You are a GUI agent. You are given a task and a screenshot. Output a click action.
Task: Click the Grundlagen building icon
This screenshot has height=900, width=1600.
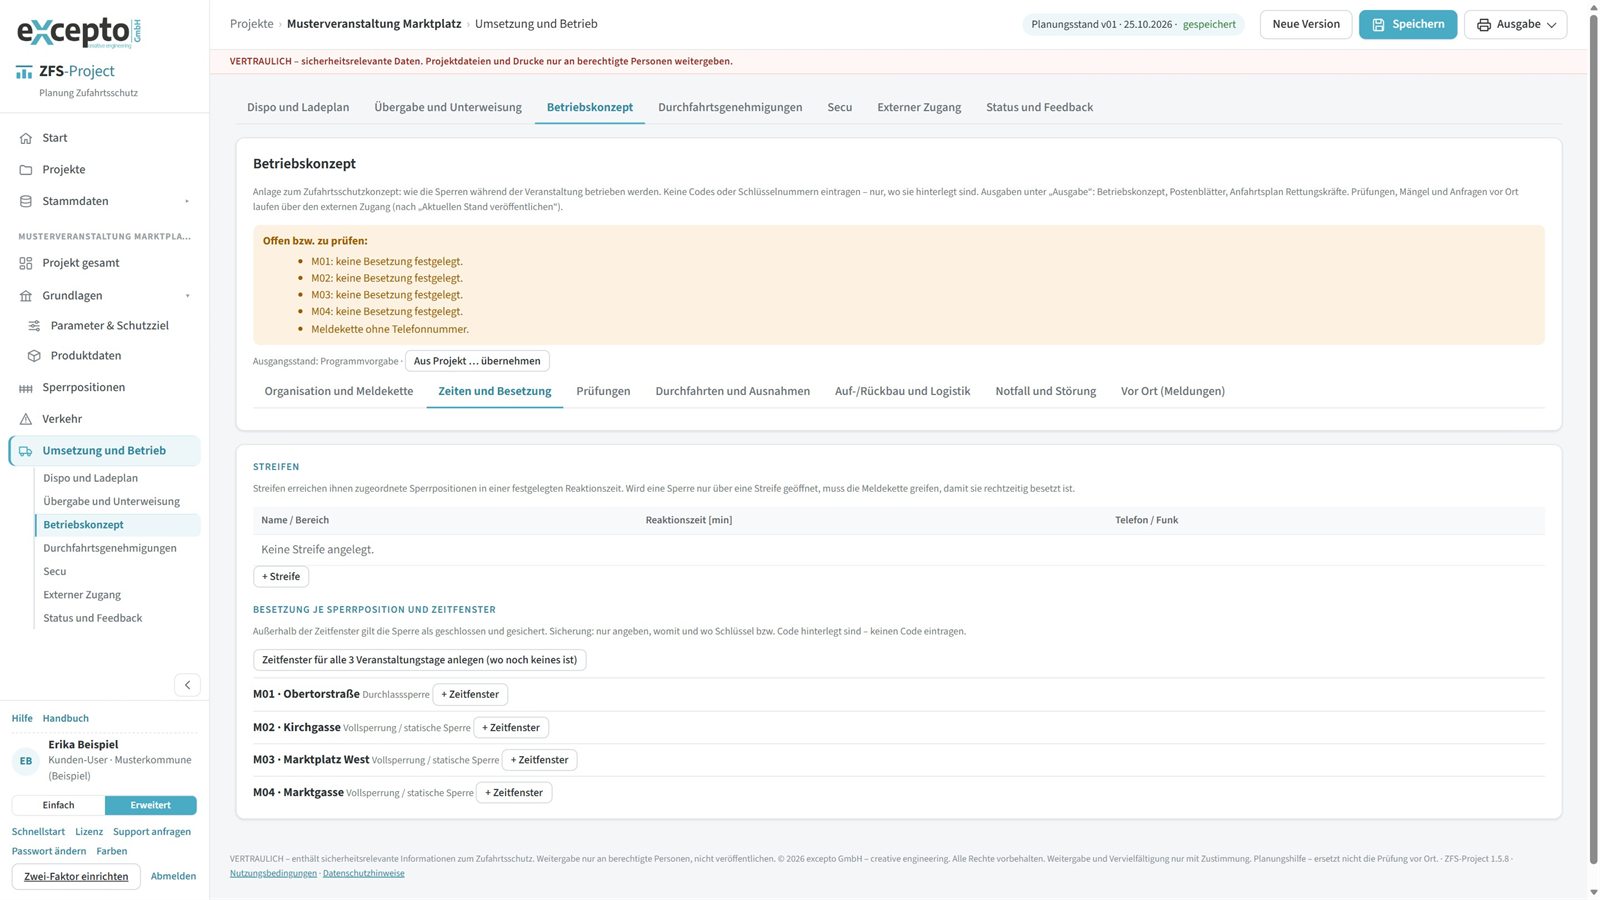(x=26, y=296)
